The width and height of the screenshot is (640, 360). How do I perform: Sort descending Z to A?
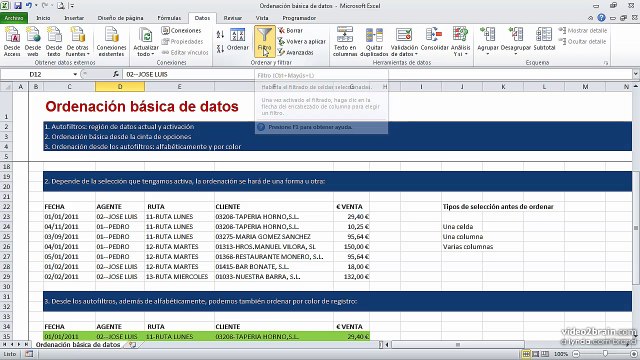[220, 49]
